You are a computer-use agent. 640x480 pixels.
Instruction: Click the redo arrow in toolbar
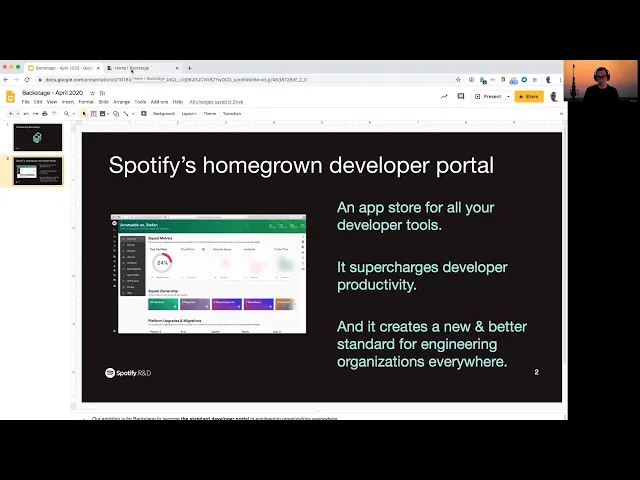tap(36, 113)
